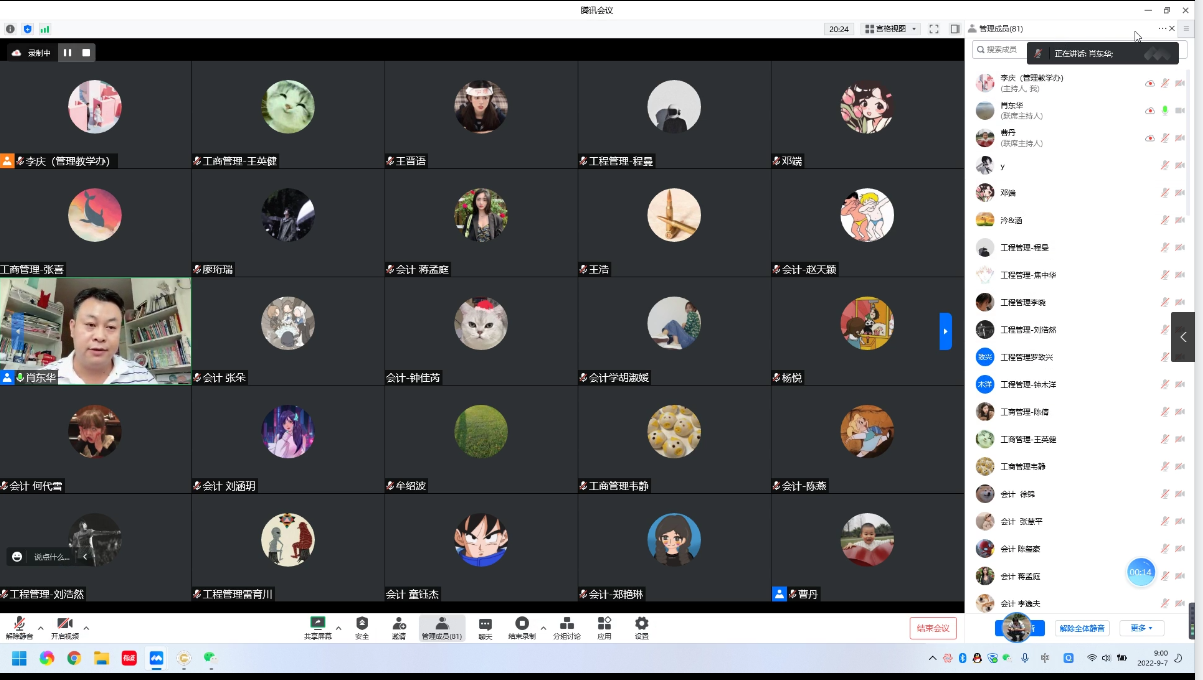Click the 应用 apps icon
1203x680 pixels.
pos(604,626)
